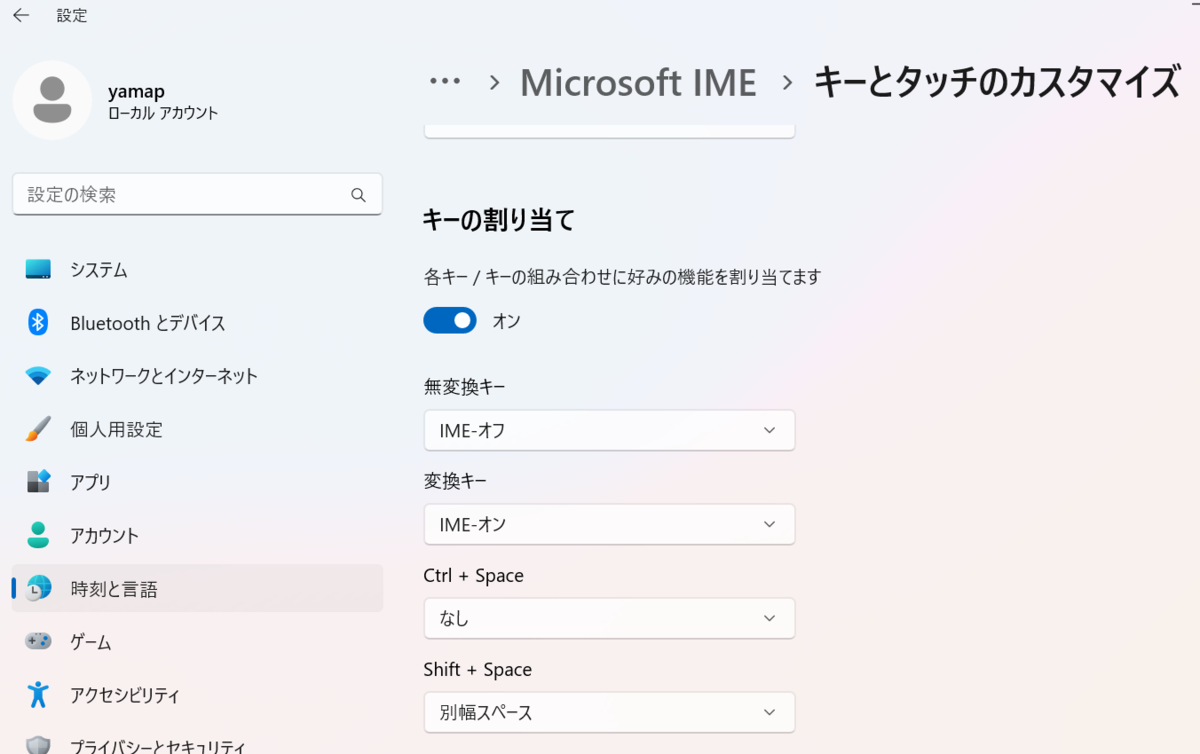The height and width of the screenshot is (754, 1200).
Task: Click the back arrow icon
Action: coord(21,15)
